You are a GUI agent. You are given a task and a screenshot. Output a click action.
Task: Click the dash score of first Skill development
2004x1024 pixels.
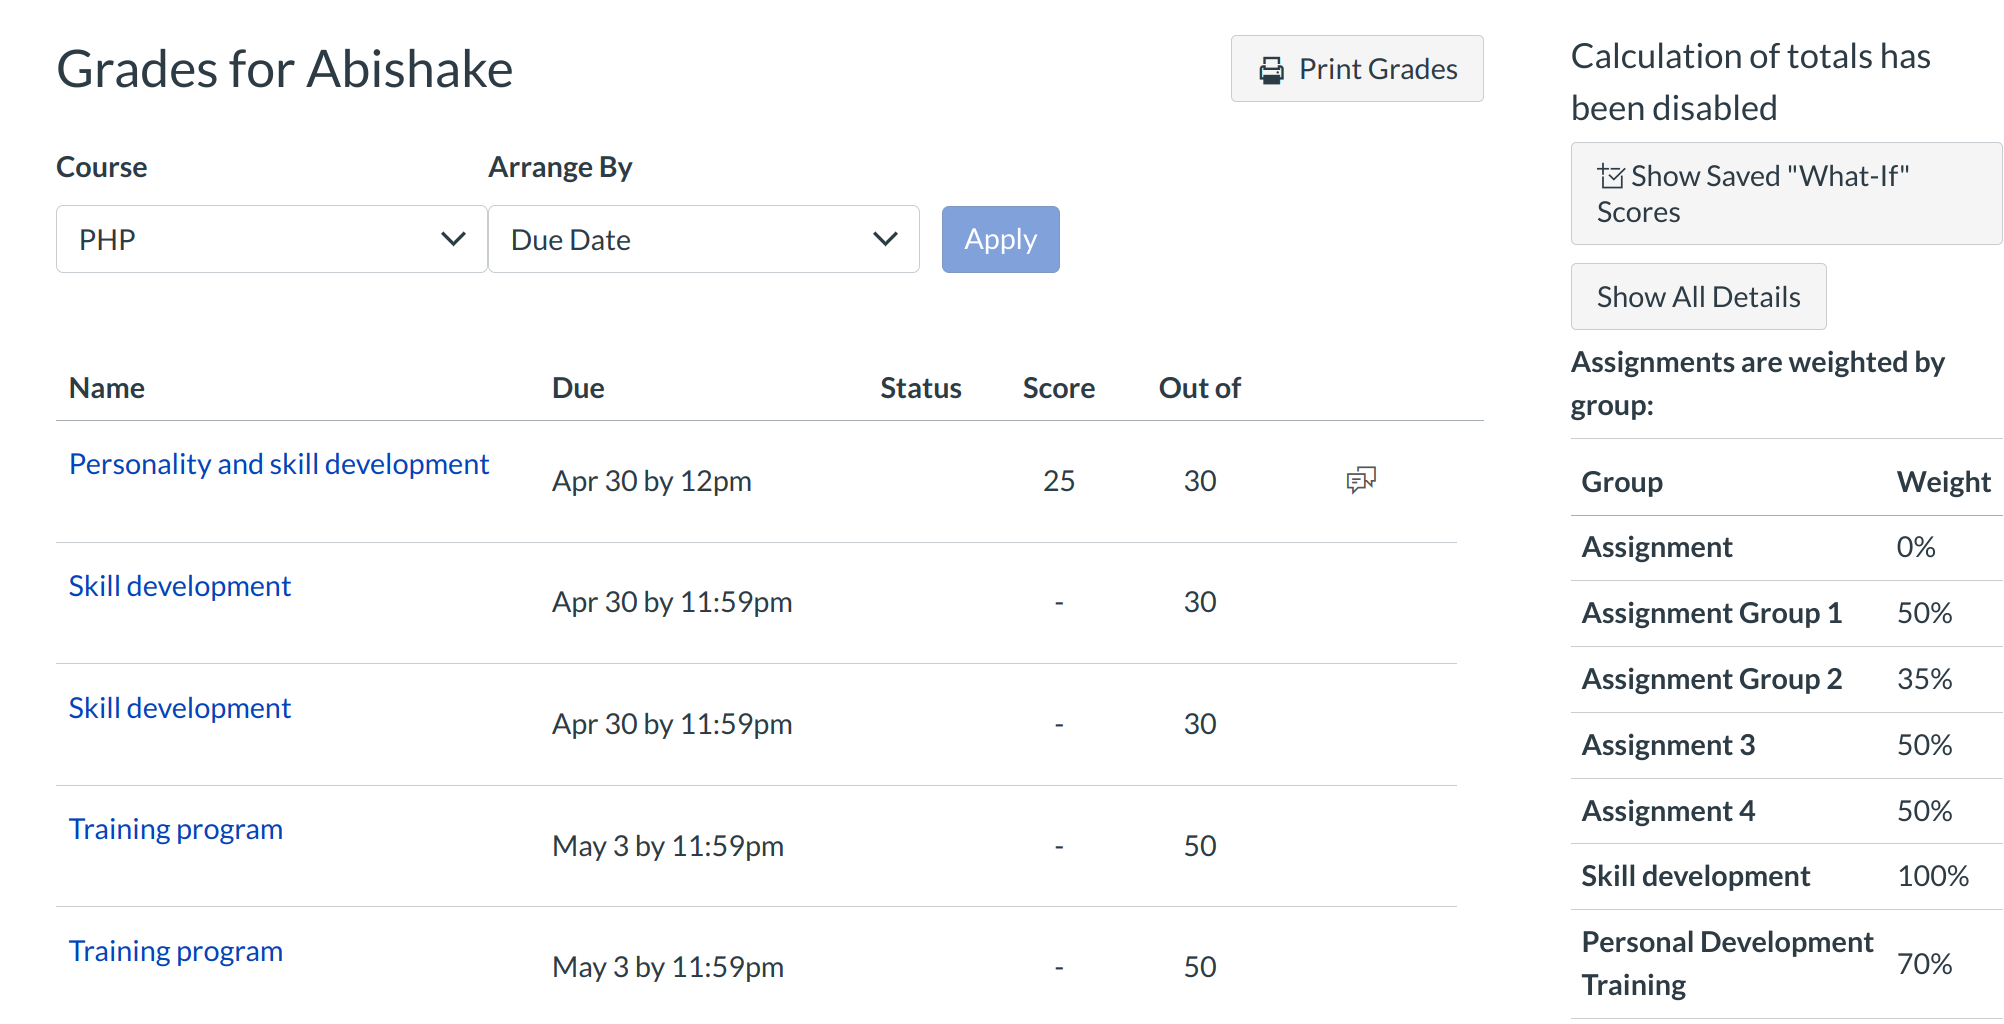[x=1058, y=602]
